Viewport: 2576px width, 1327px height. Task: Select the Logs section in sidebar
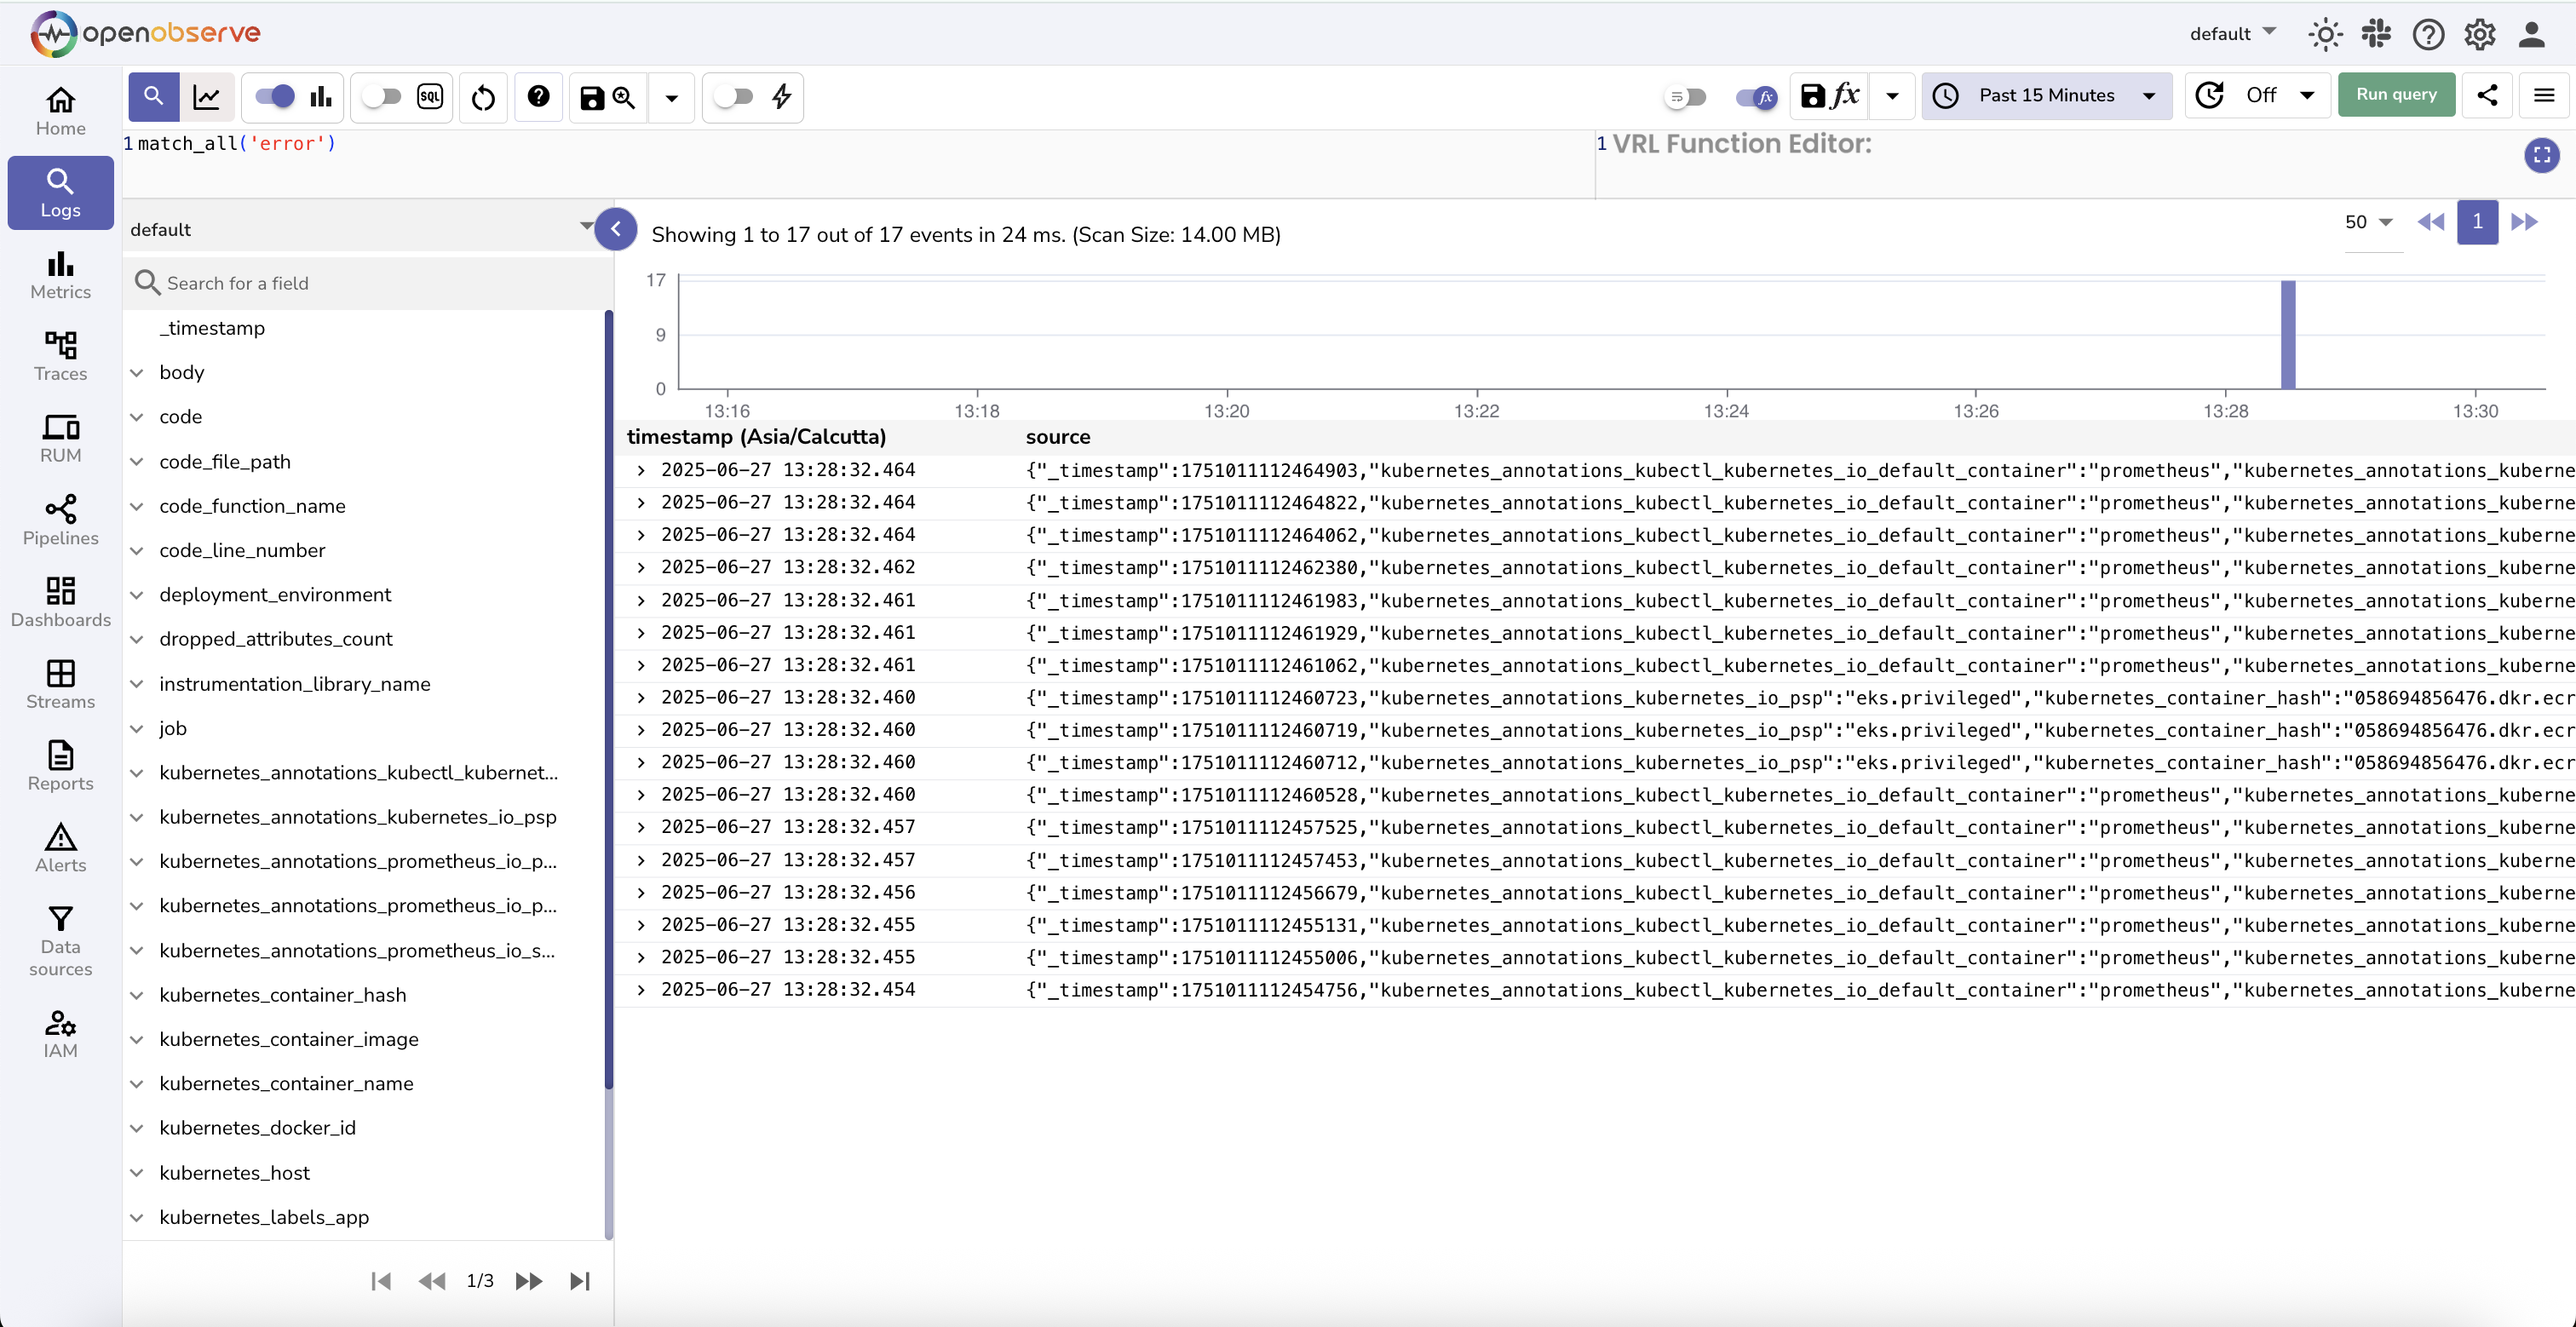pyautogui.click(x=60, y=192)
